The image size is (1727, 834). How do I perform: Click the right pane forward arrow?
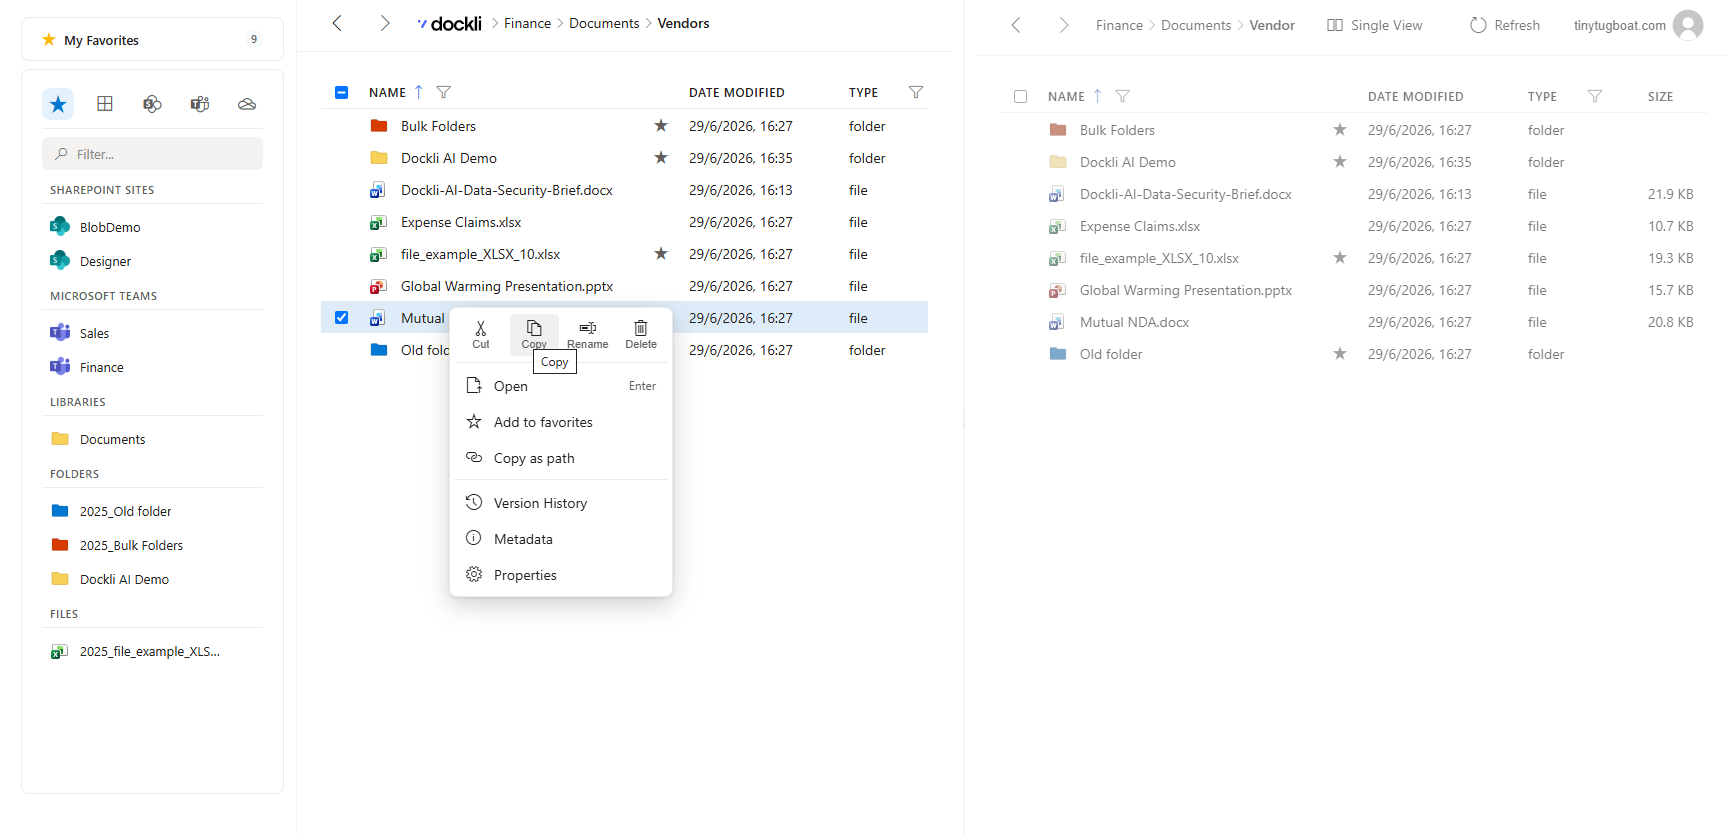pyautogui.click(x=1064, y=25)
